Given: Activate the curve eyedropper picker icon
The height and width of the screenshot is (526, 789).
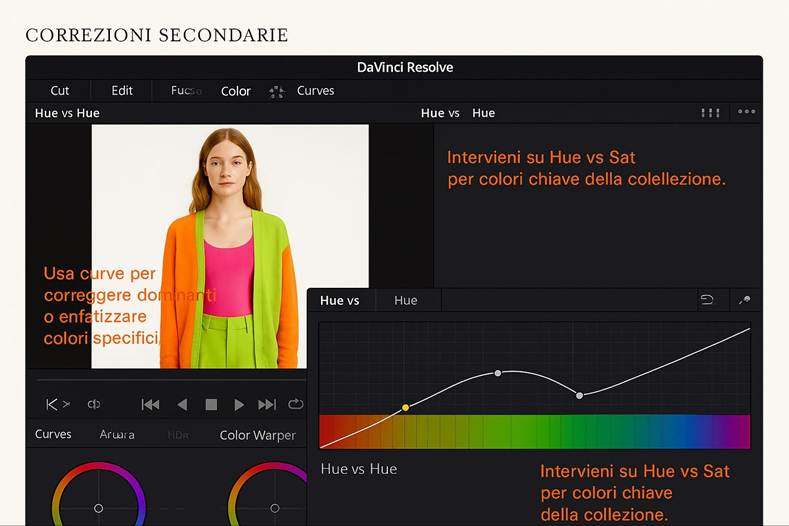Looking at the screenshot, I should [744, 300].
